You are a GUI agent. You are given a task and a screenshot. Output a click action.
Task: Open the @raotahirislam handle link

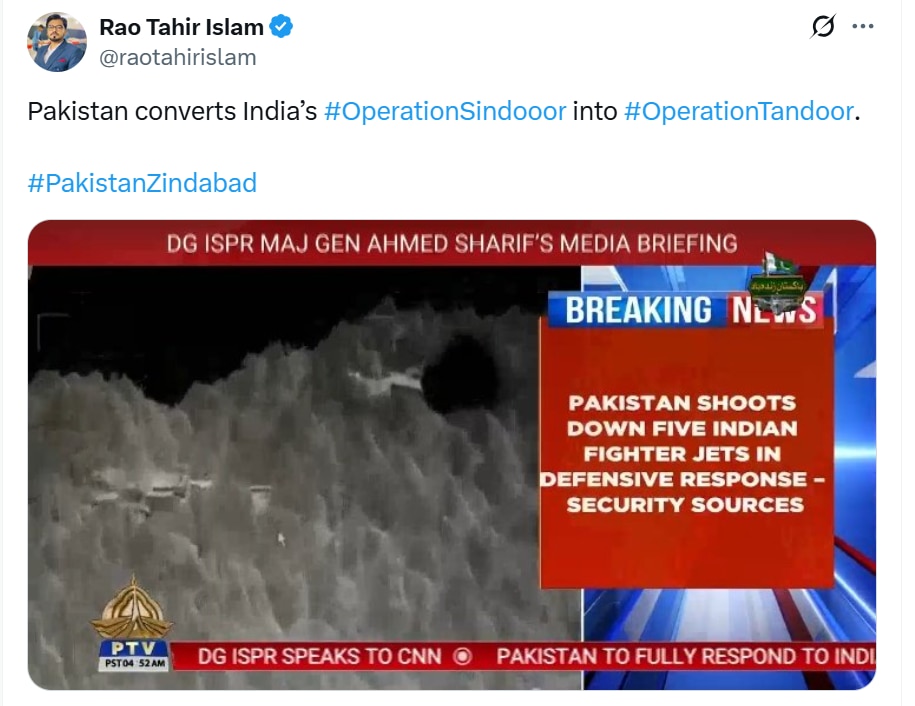pyautogui.click(x=177, y=58)
